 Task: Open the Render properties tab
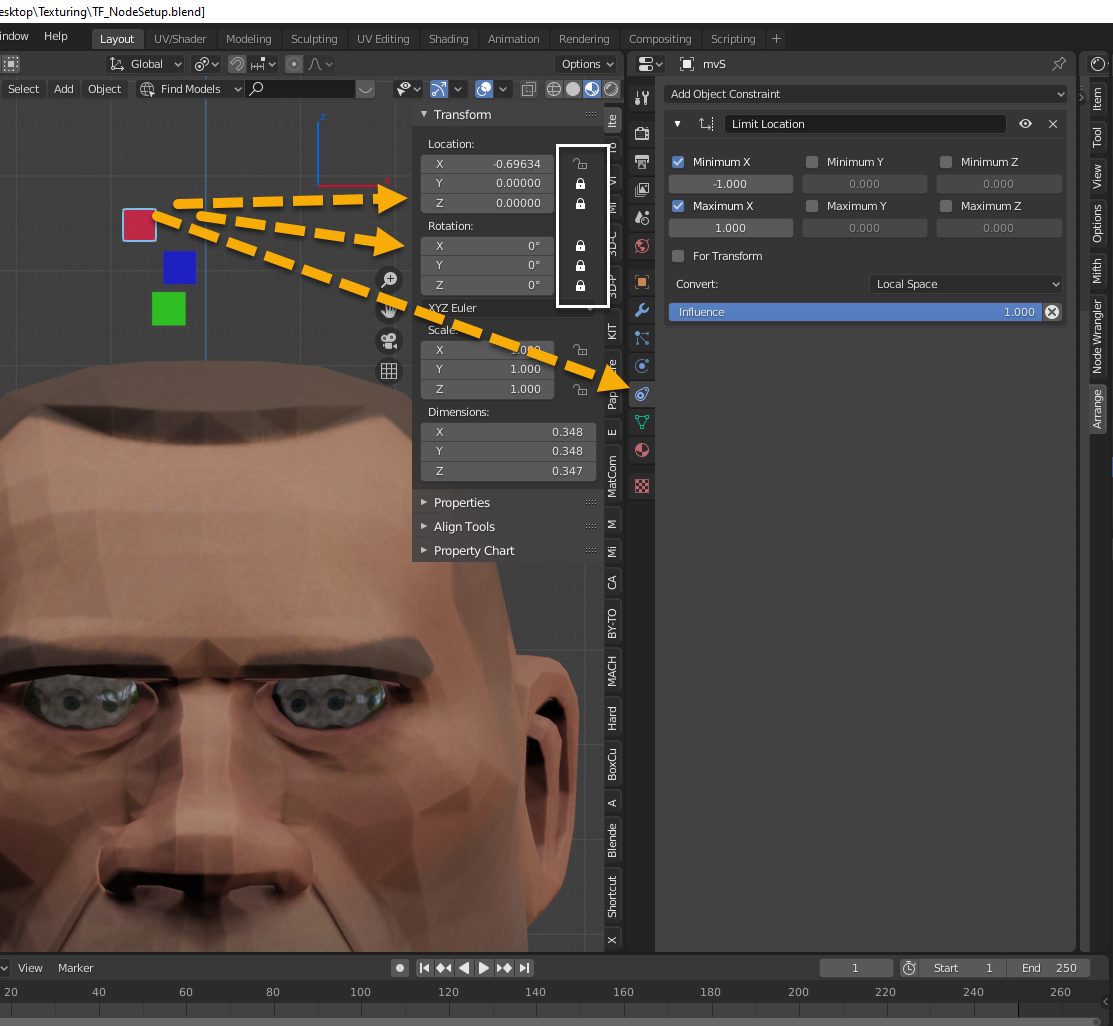click(642, 133)
